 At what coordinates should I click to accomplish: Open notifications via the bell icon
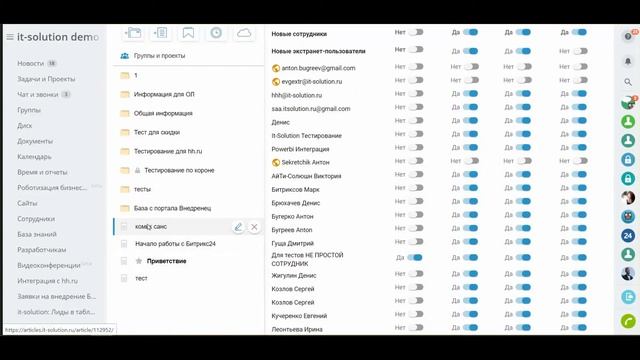[x=628, y=61]
